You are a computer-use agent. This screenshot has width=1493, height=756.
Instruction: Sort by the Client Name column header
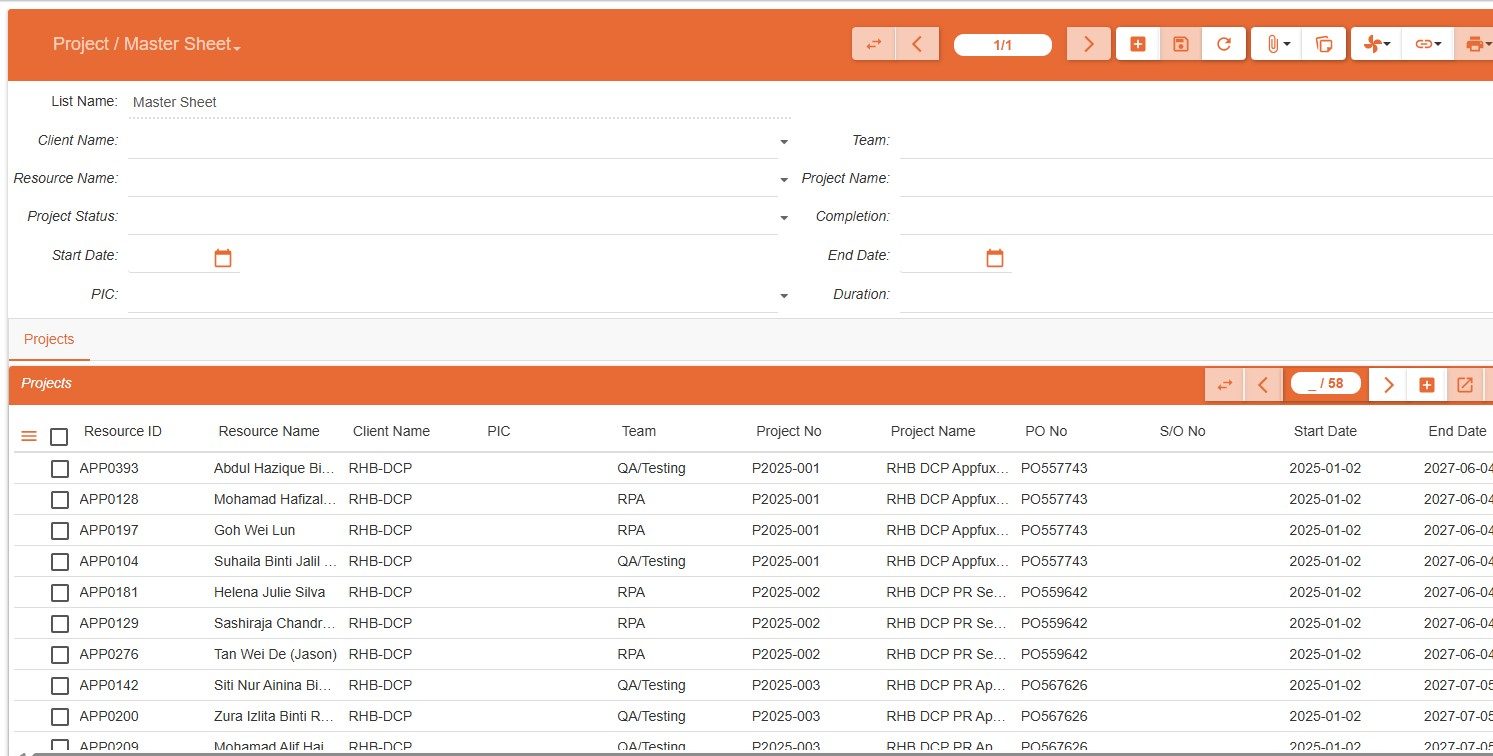coord(391,431)
